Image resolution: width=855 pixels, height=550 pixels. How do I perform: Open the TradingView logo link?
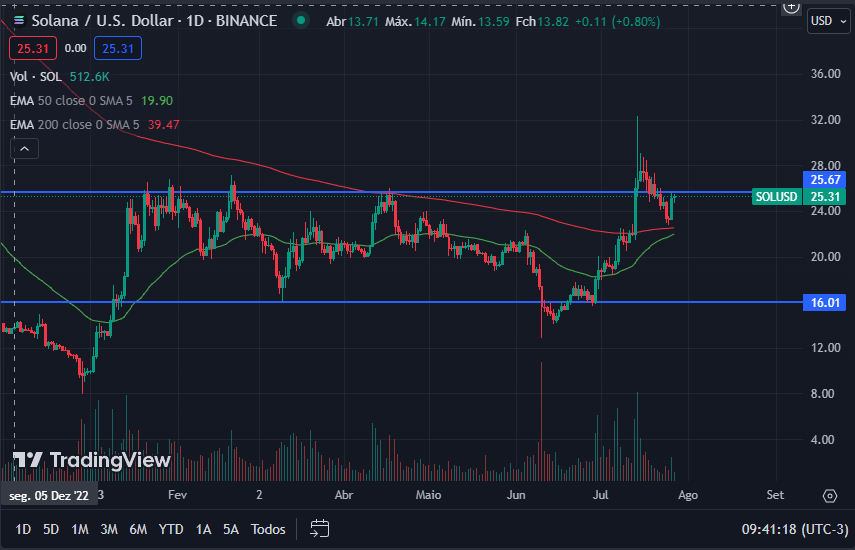point(92,460)
